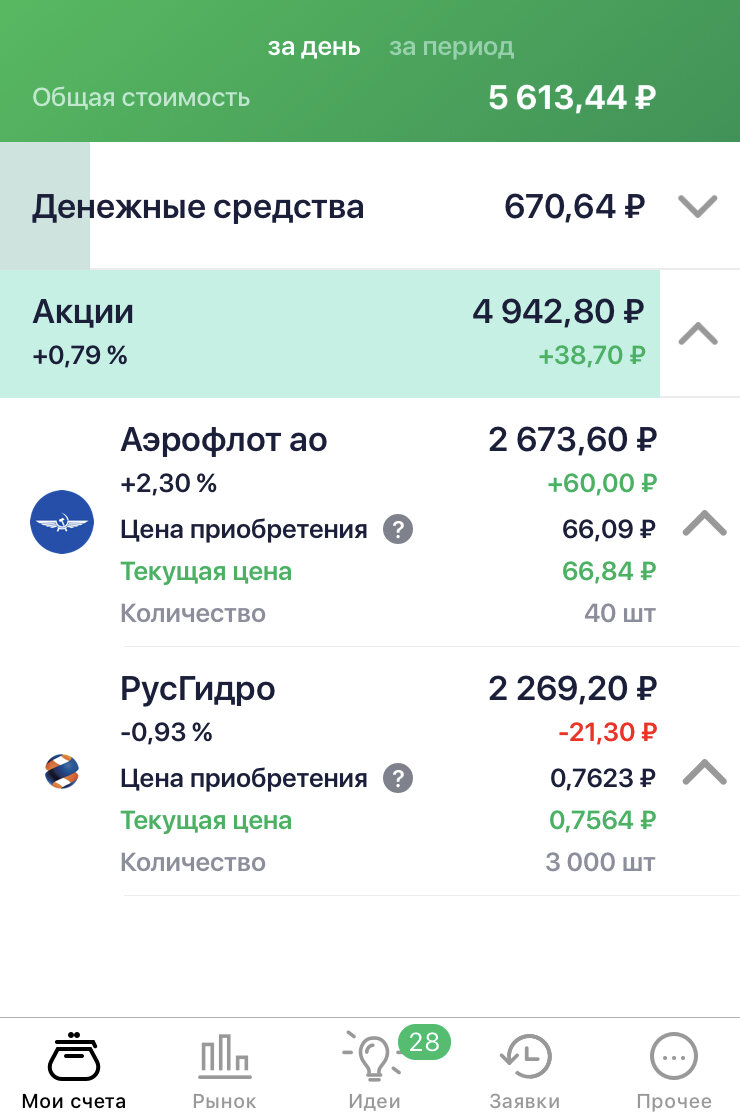Open the Мои счета wallet tab

click(x=74, y=1071)
